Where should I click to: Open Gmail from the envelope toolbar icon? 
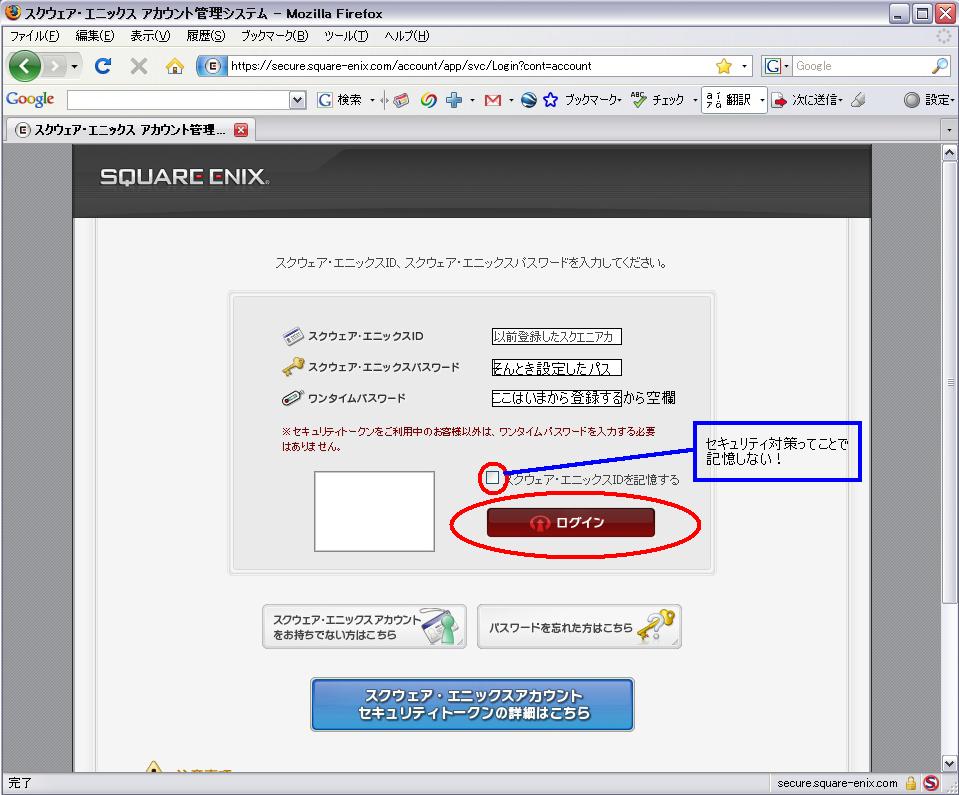click(492, 100)
